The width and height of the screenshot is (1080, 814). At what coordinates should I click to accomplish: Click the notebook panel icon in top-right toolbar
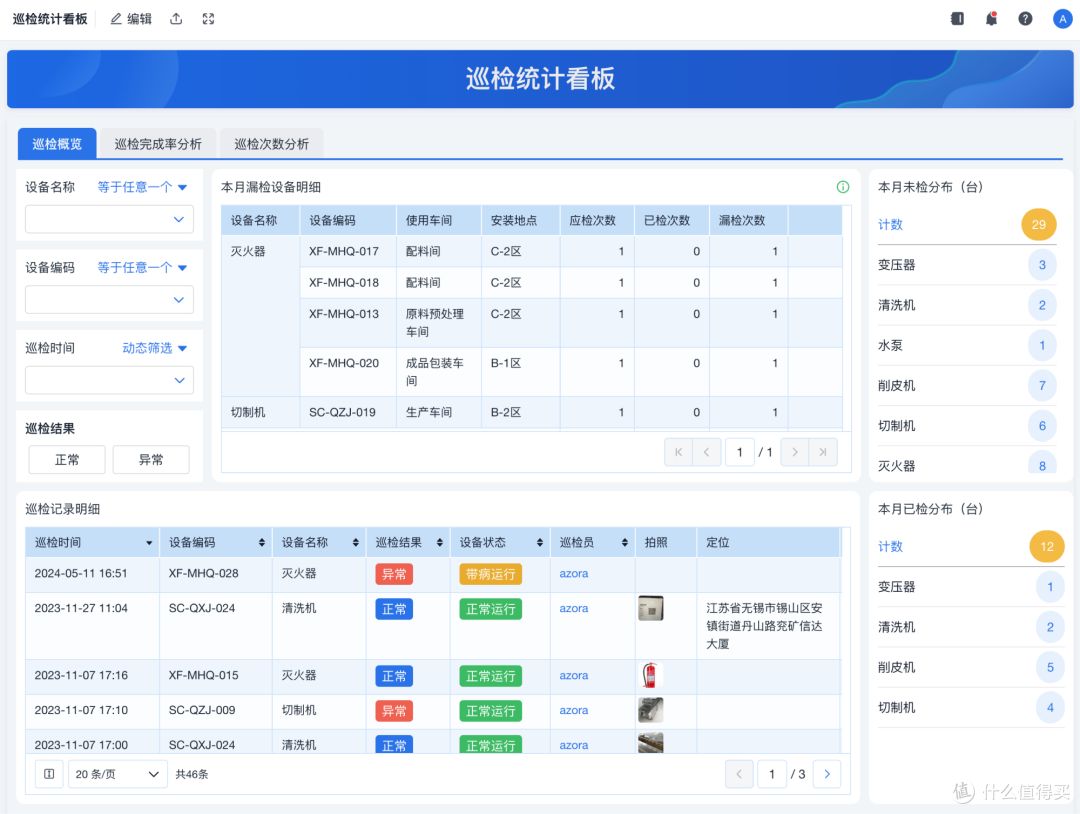coord(957,18)
